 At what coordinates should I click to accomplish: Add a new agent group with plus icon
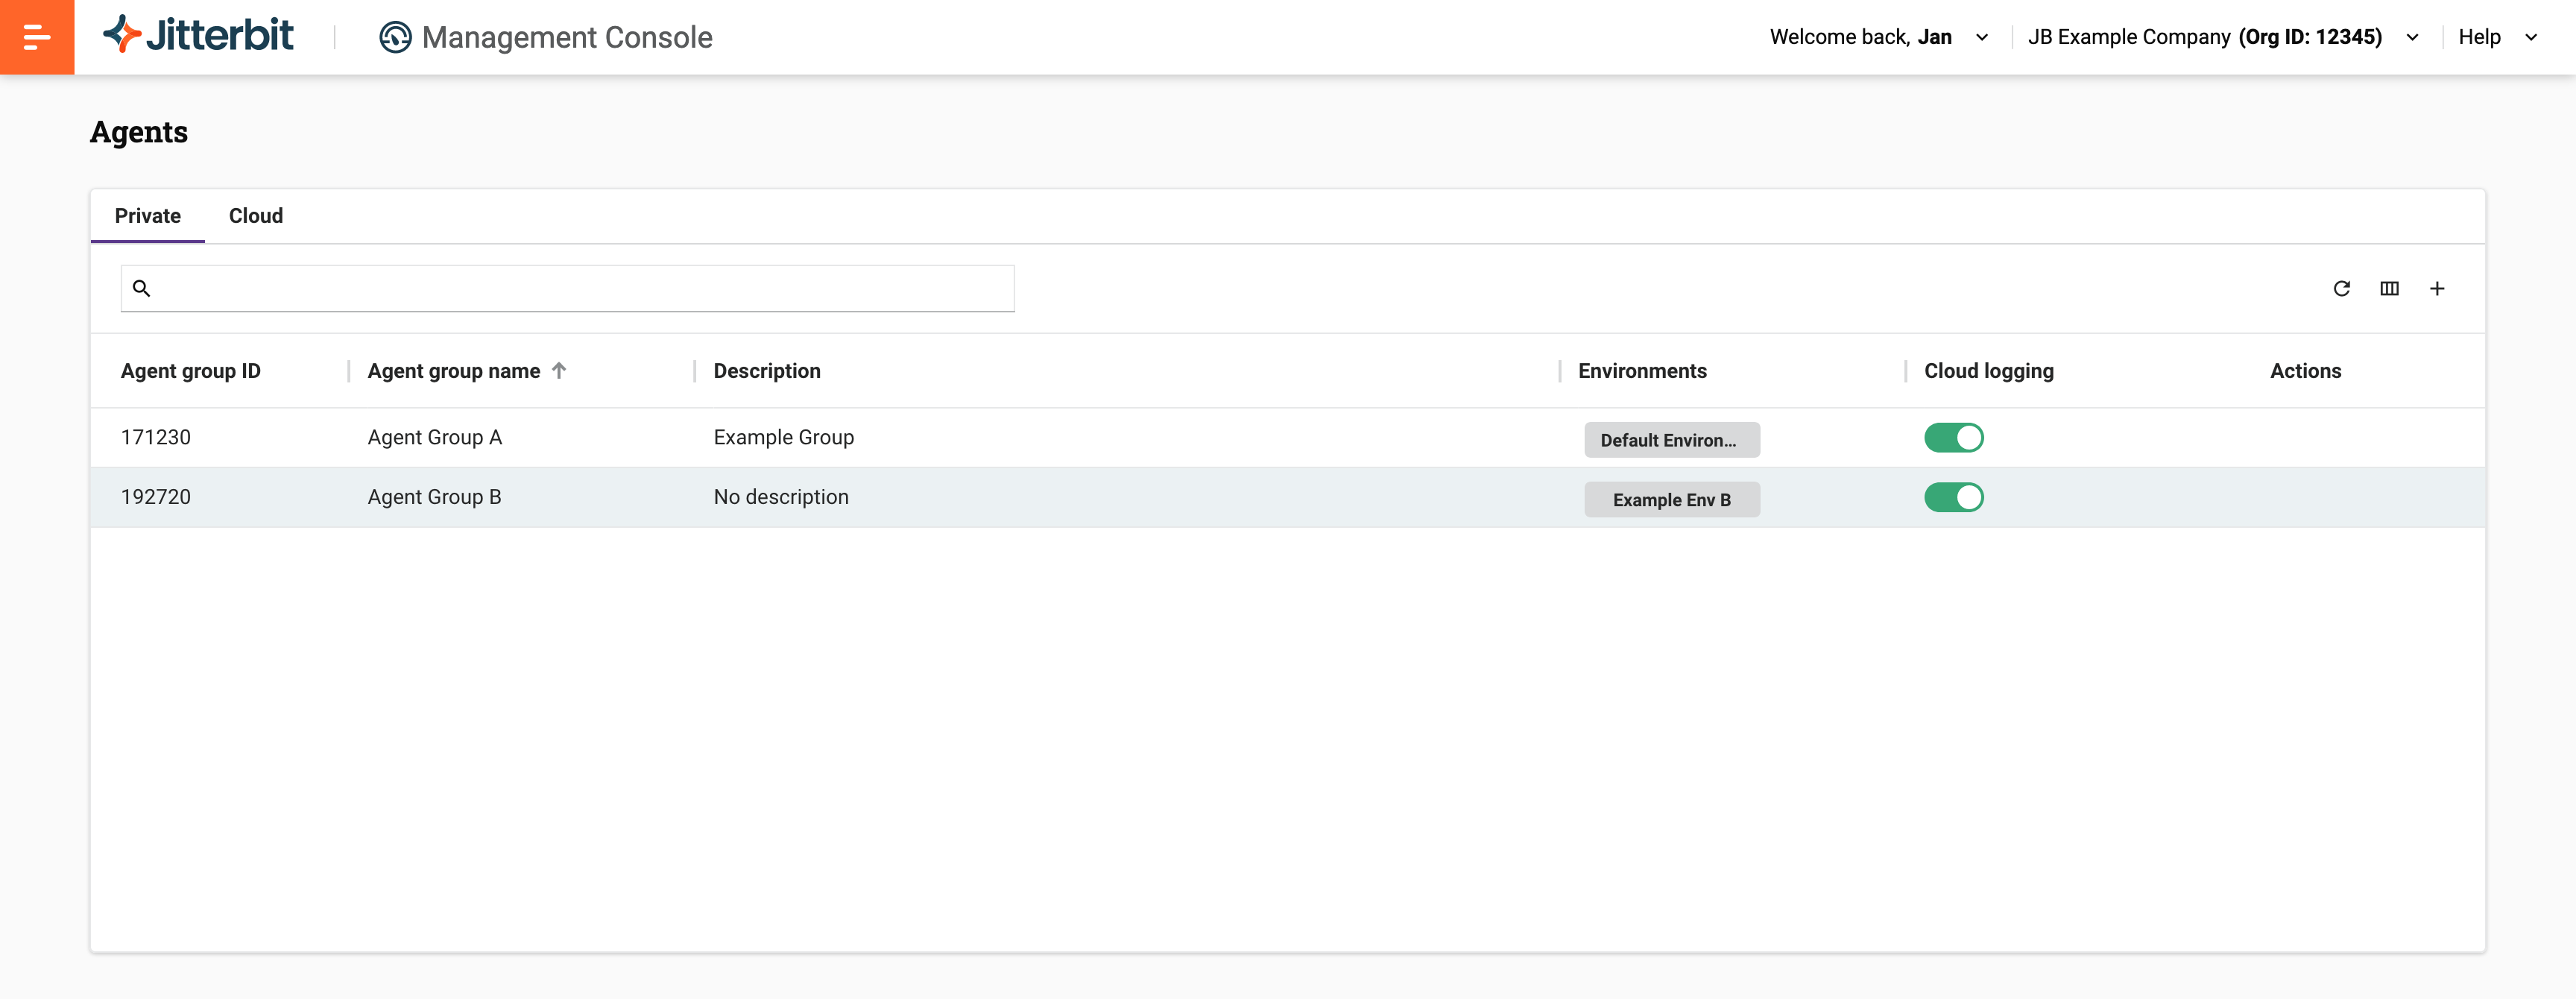point(2437,288)
